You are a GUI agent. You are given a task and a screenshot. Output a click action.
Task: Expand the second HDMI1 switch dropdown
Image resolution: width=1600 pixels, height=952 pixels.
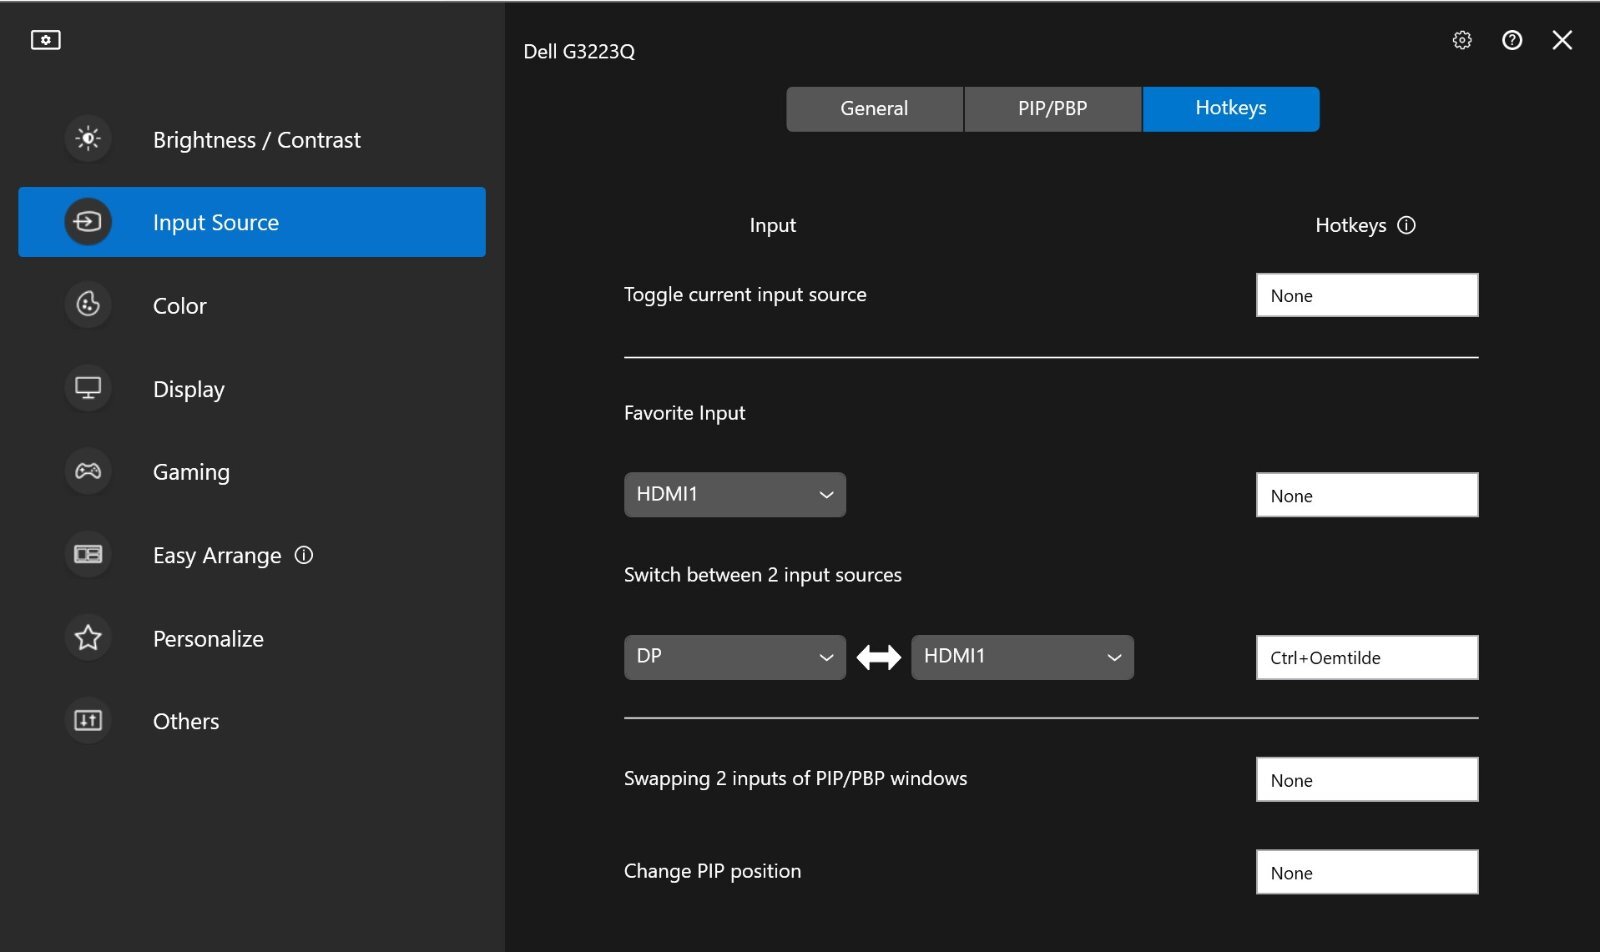(x=1022, y=657)
